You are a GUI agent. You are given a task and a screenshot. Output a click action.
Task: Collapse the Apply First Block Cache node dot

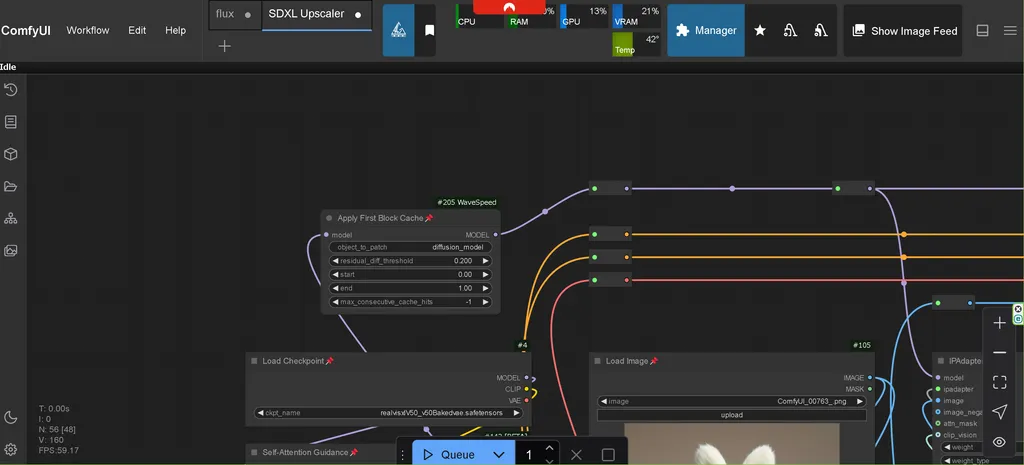click(x=328, y=218)
